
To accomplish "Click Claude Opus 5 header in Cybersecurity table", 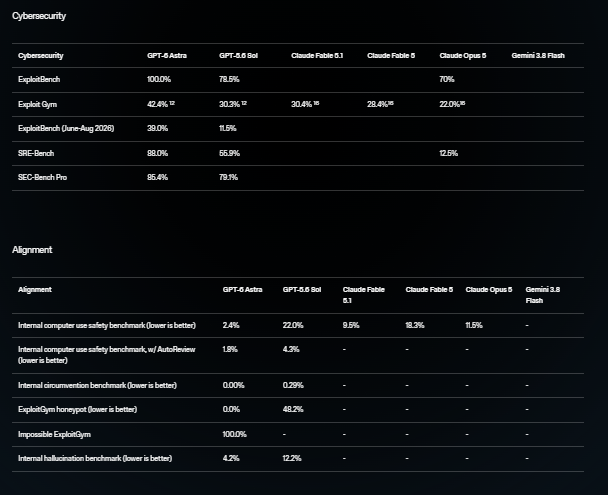I will tap(463, 55).
